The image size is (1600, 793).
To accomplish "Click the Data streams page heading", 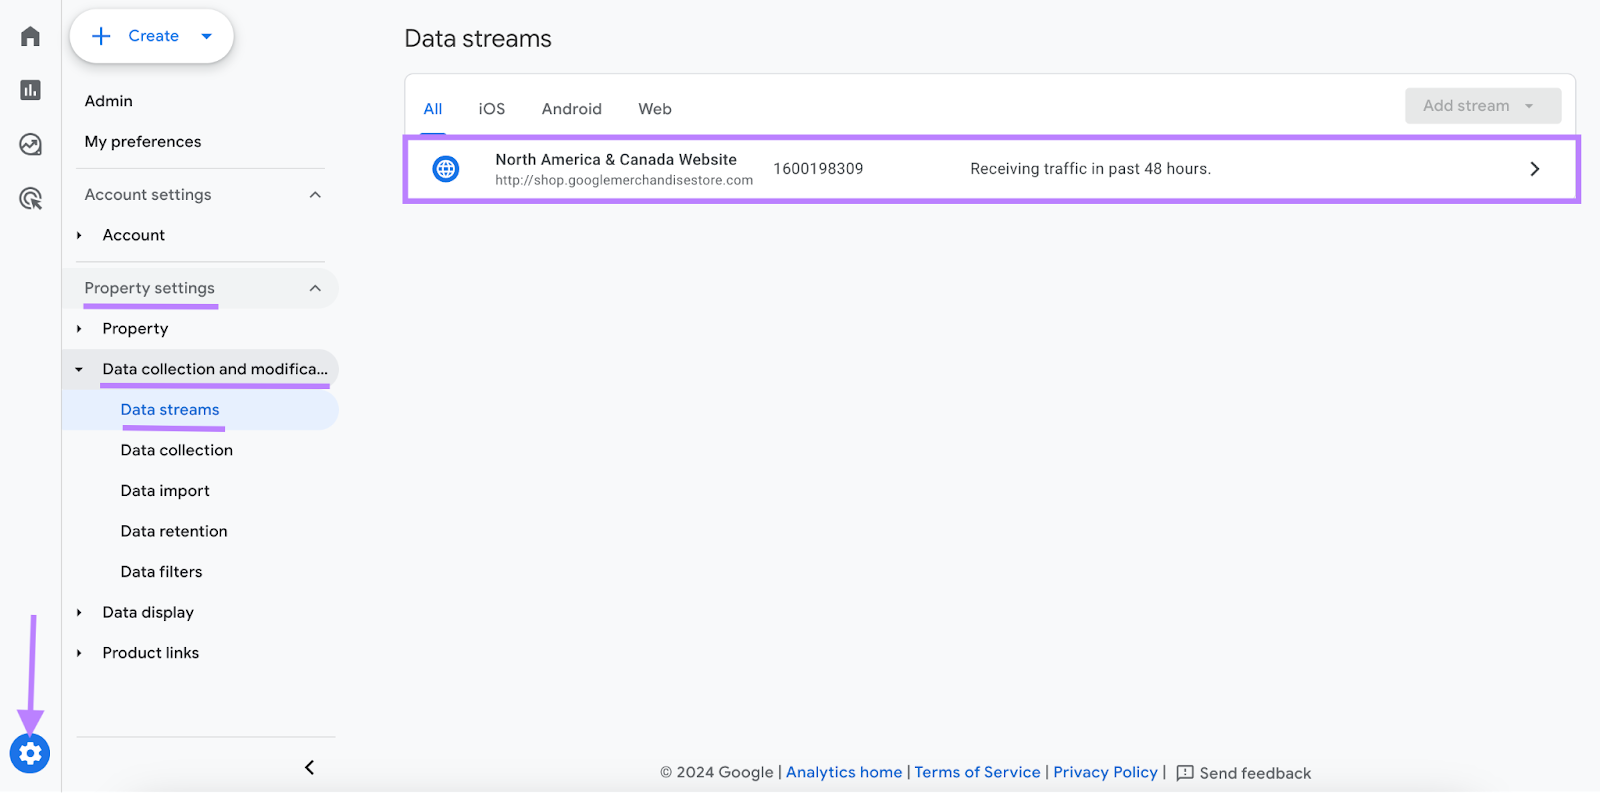I will tap(478, 39).
